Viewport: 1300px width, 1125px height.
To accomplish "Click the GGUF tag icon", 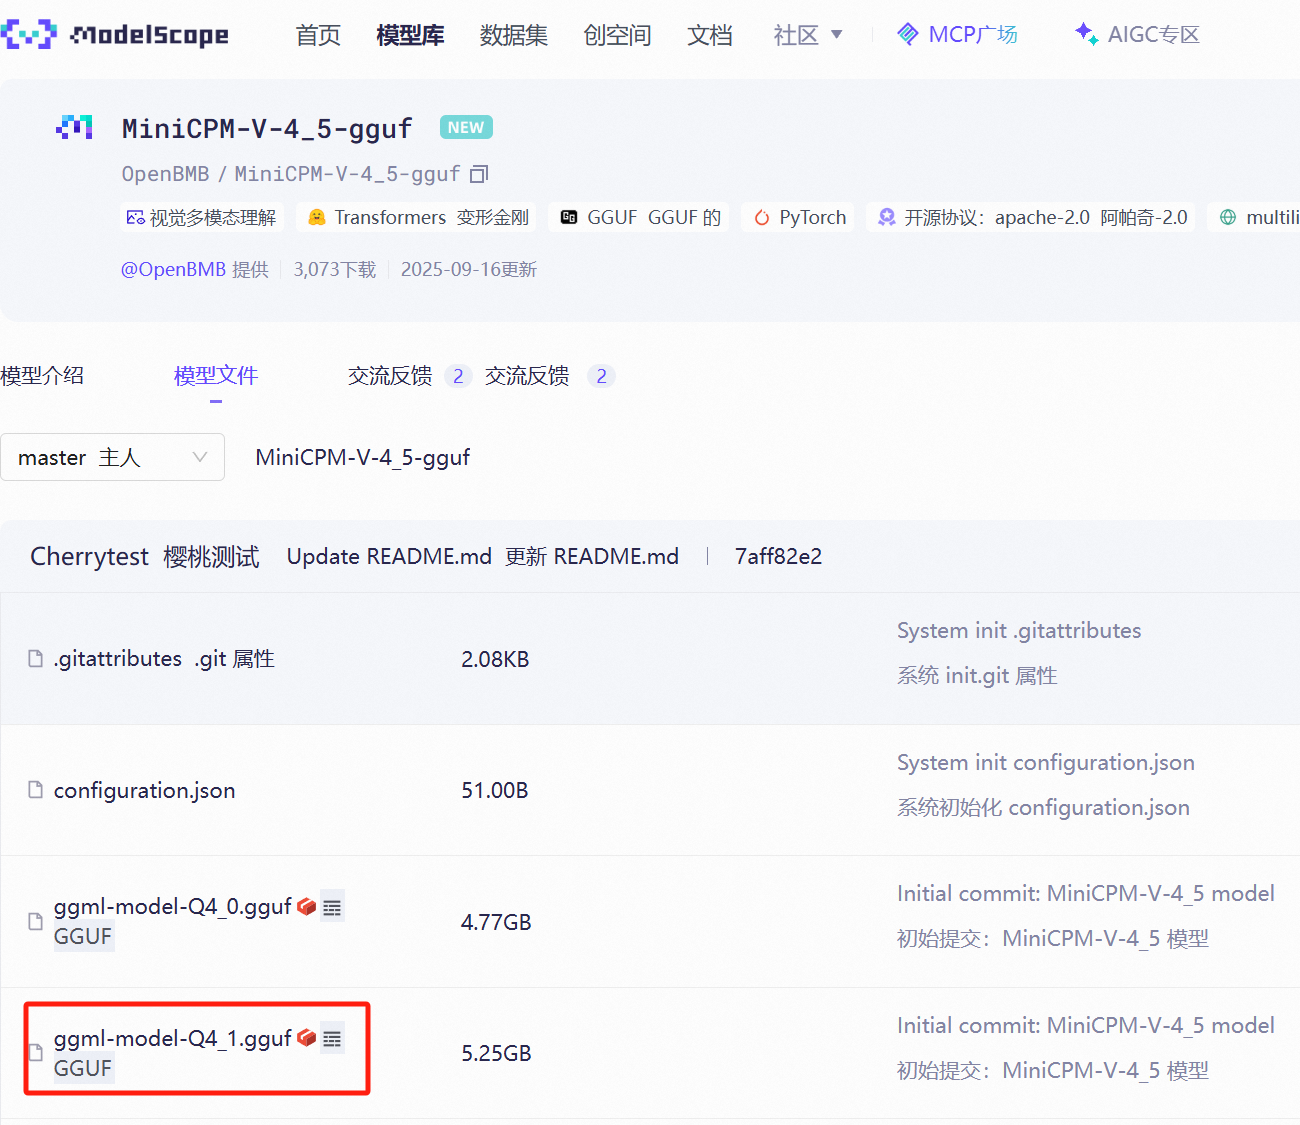I will pyautogui.click(x=569, y=217).
